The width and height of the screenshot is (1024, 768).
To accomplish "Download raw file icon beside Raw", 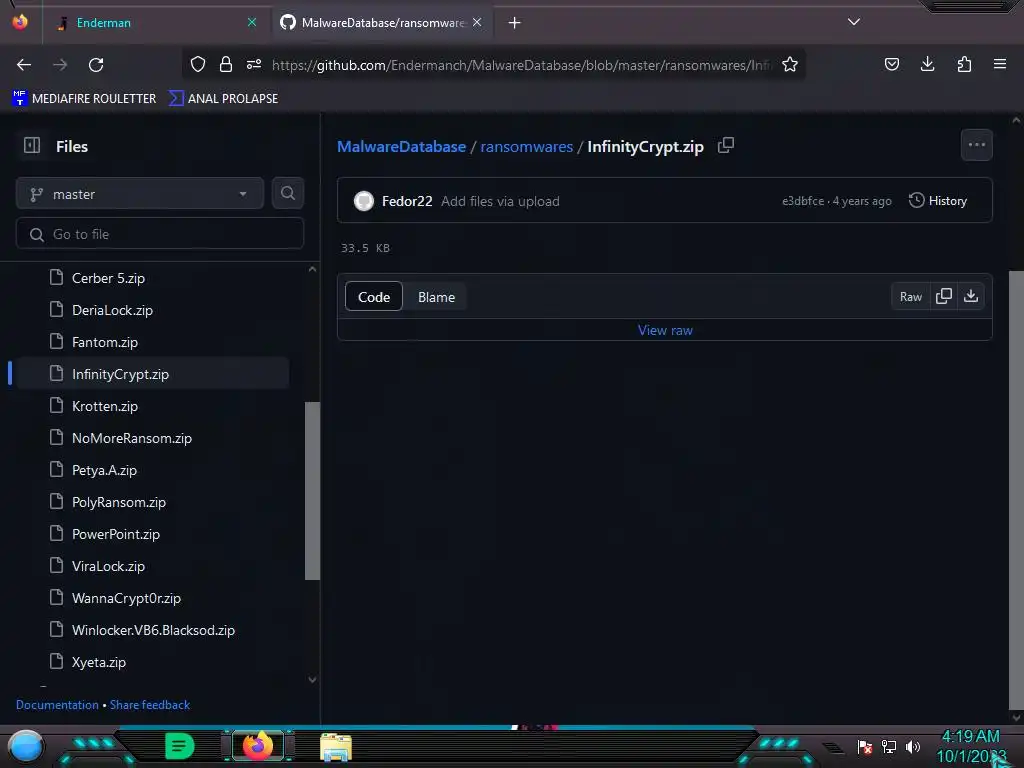I will [x=971, y=296].
